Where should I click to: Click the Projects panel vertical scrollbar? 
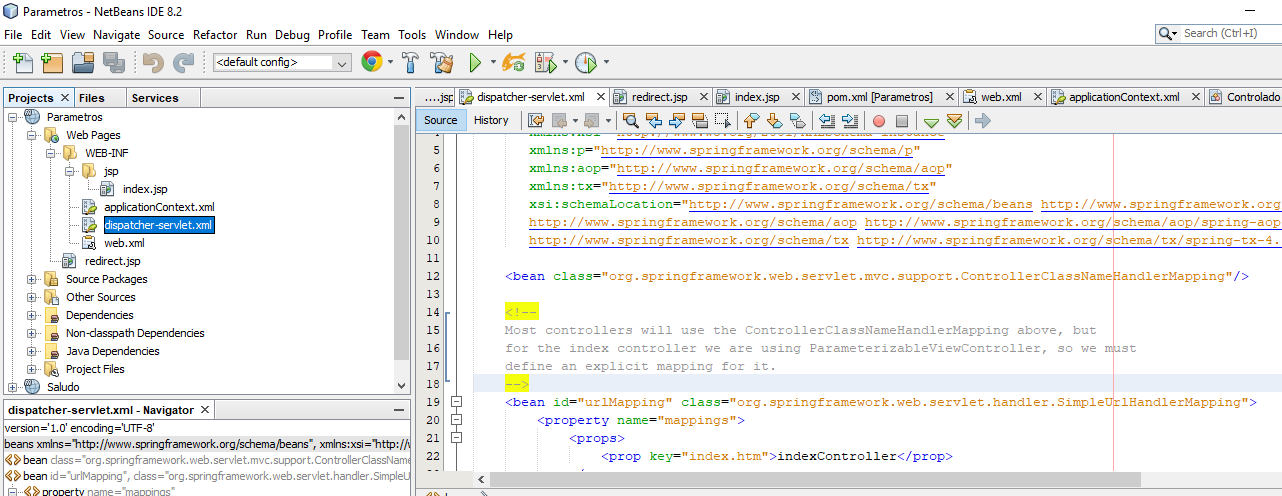402,240
